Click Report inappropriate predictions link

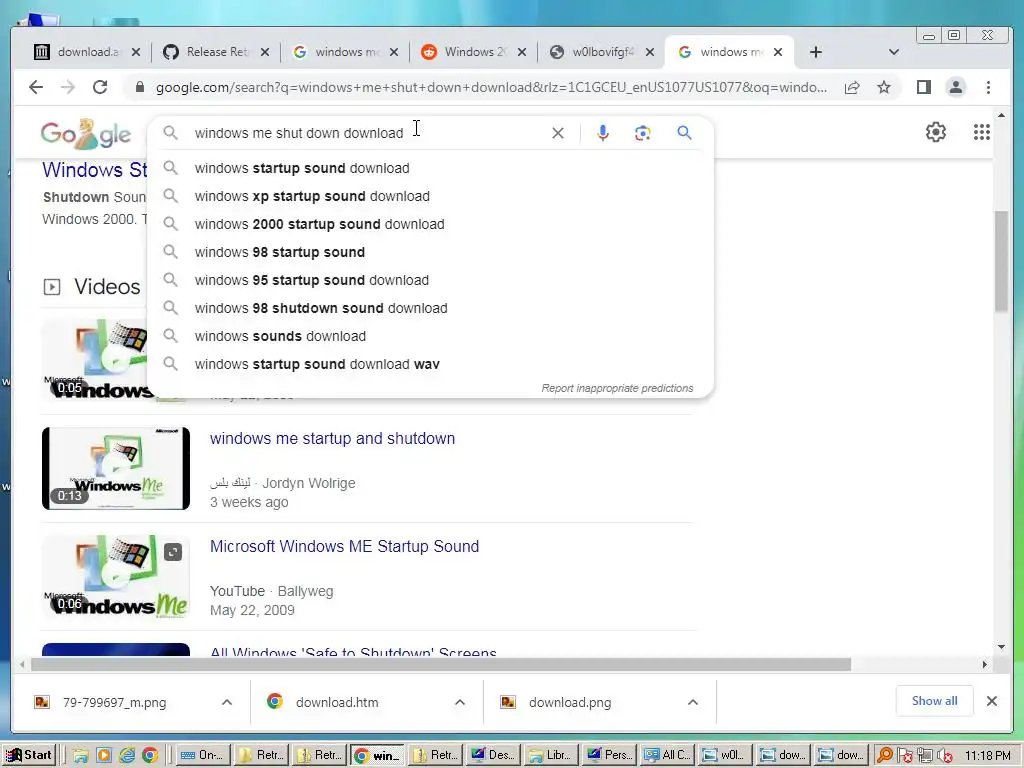tap(617, 388)
